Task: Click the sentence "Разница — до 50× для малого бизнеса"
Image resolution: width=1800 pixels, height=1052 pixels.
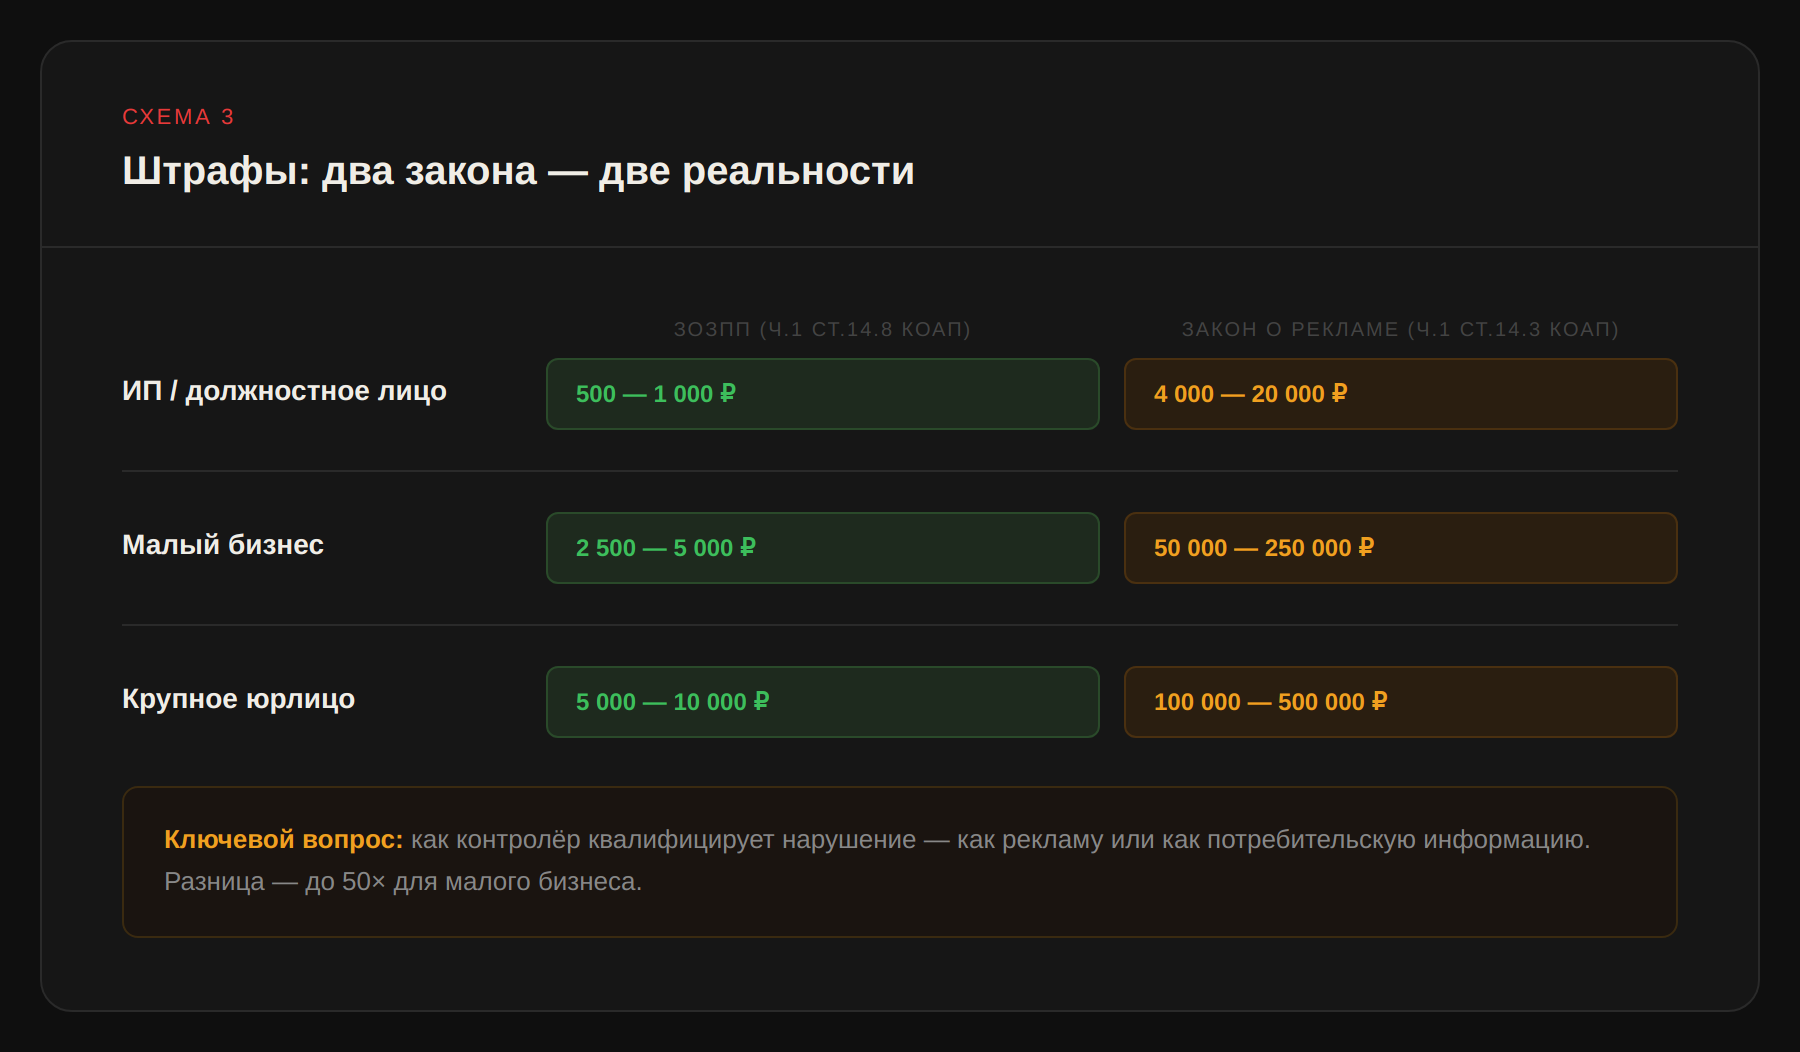Action: [x=403, y=882]
